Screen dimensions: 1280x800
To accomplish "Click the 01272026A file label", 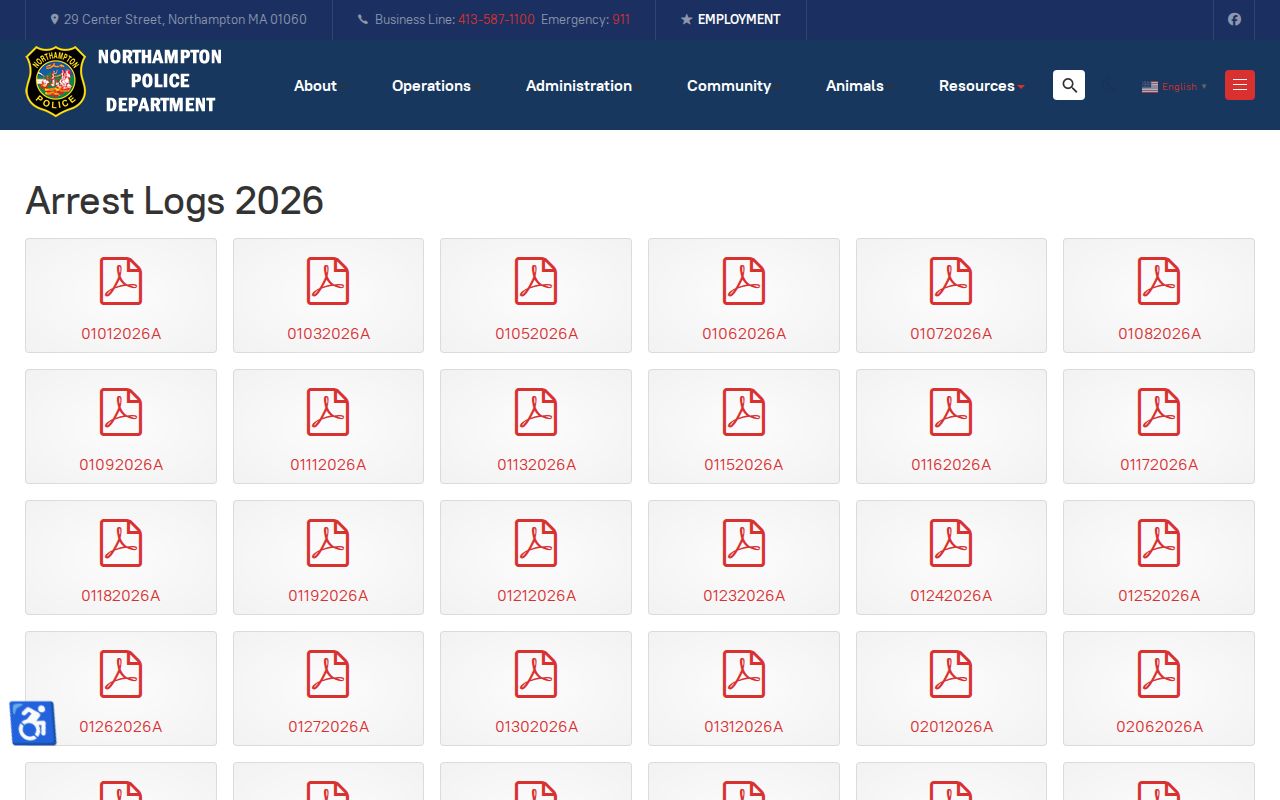I will (328, 726).
